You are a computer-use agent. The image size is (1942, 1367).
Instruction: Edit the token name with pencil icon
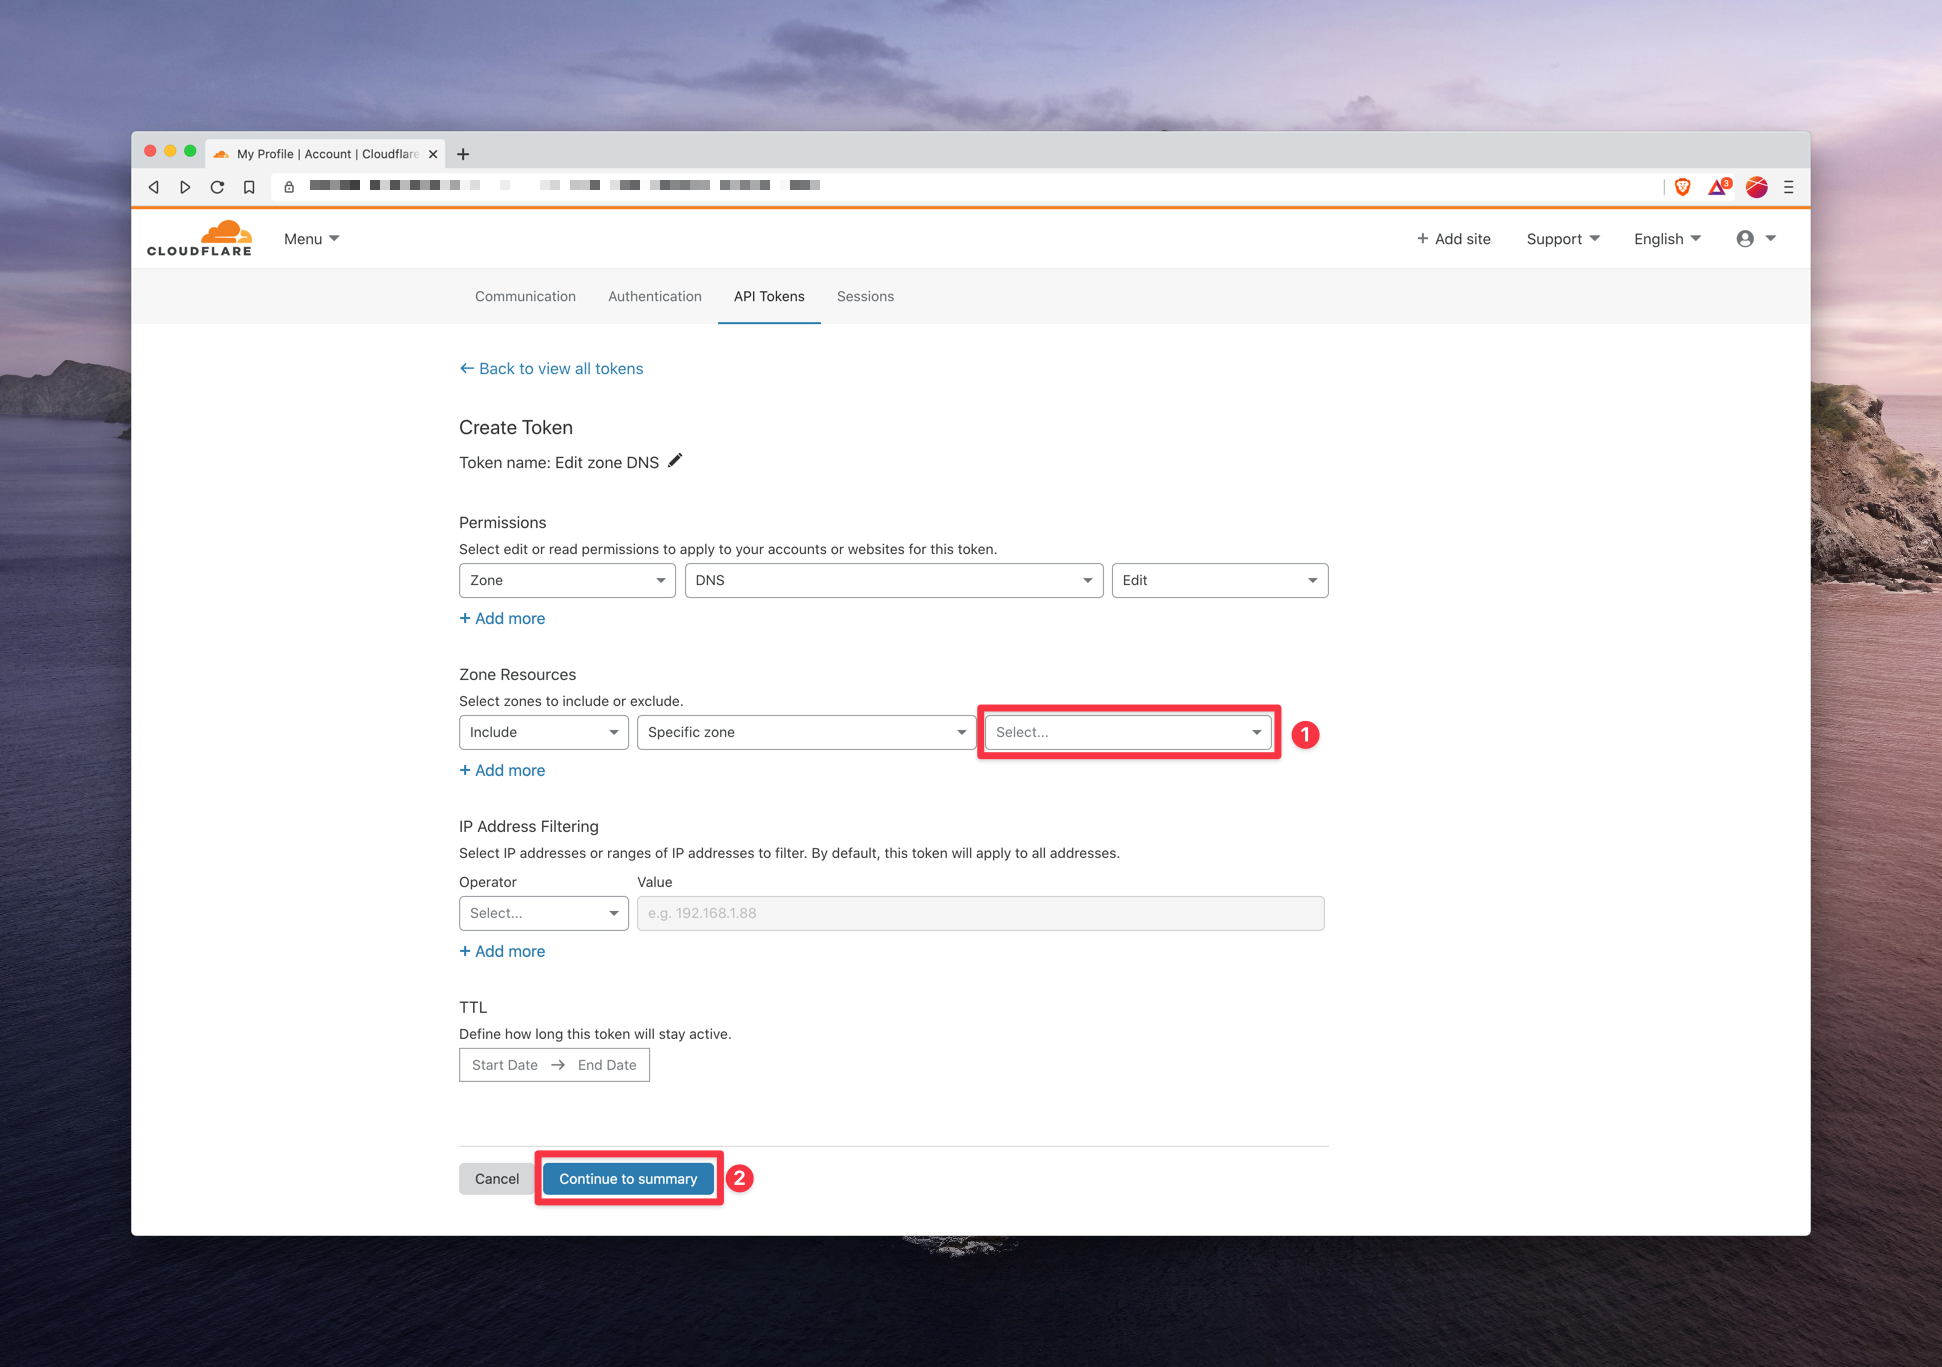[x=675, y=460]
